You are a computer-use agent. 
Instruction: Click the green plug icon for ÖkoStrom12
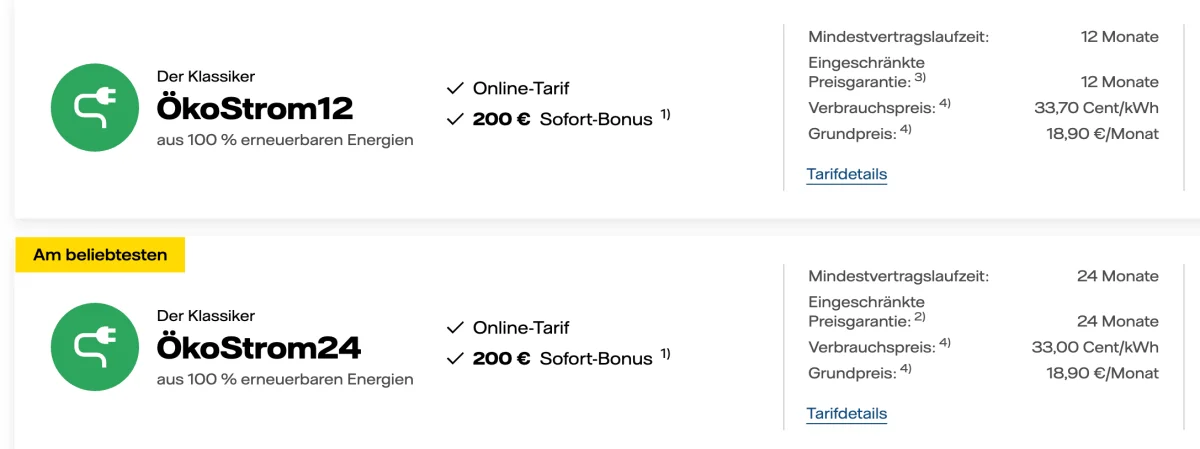[95, 107]
